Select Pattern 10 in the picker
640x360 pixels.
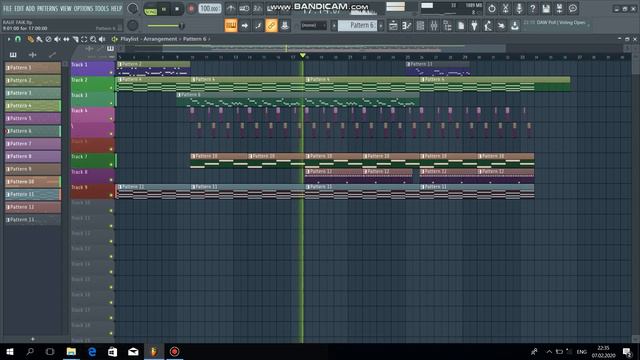(x=33, y=182)
